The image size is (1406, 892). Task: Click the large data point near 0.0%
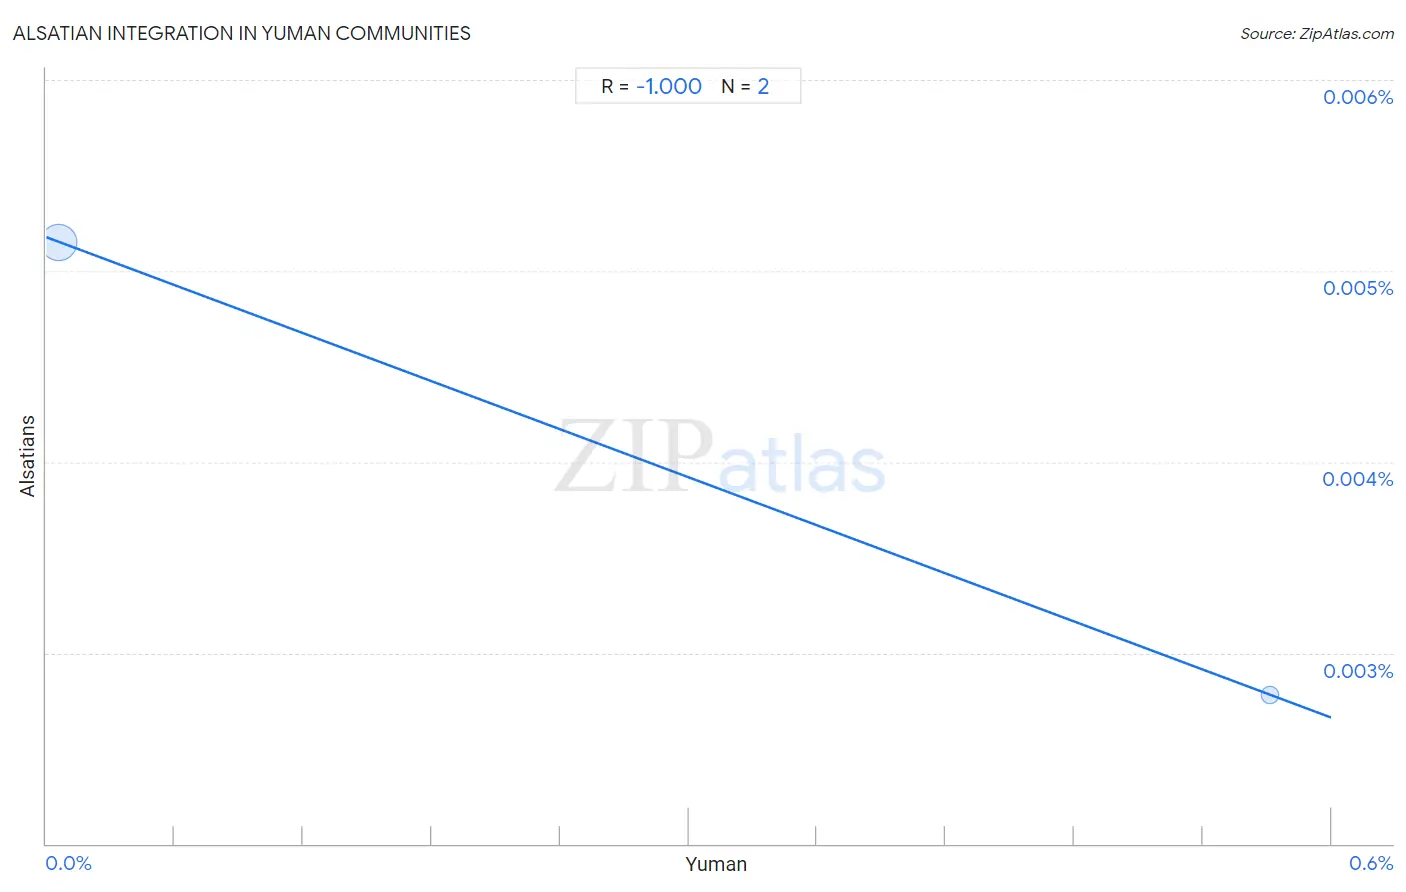59,242
